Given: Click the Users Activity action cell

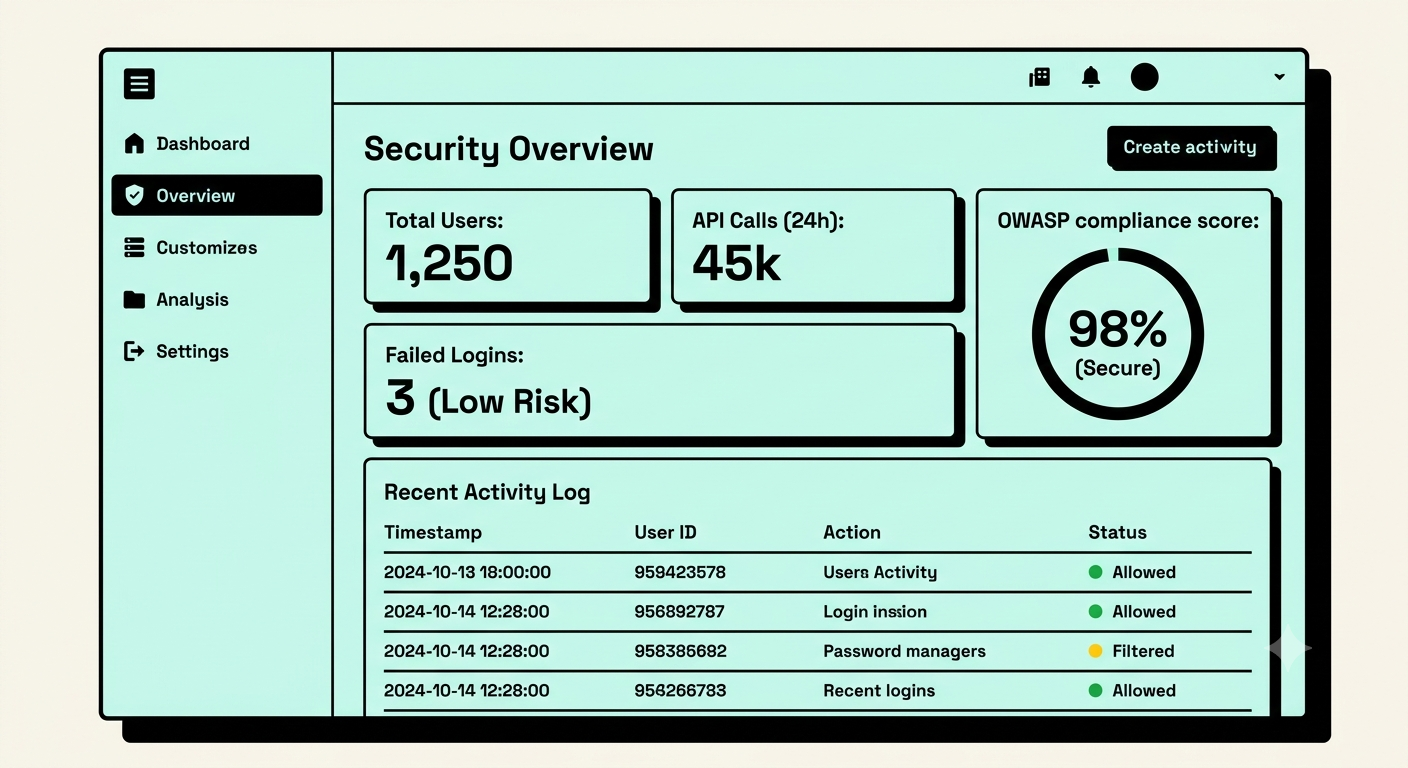Looking at the screenshot, I should pyautogui.click(x=880, y=572).
